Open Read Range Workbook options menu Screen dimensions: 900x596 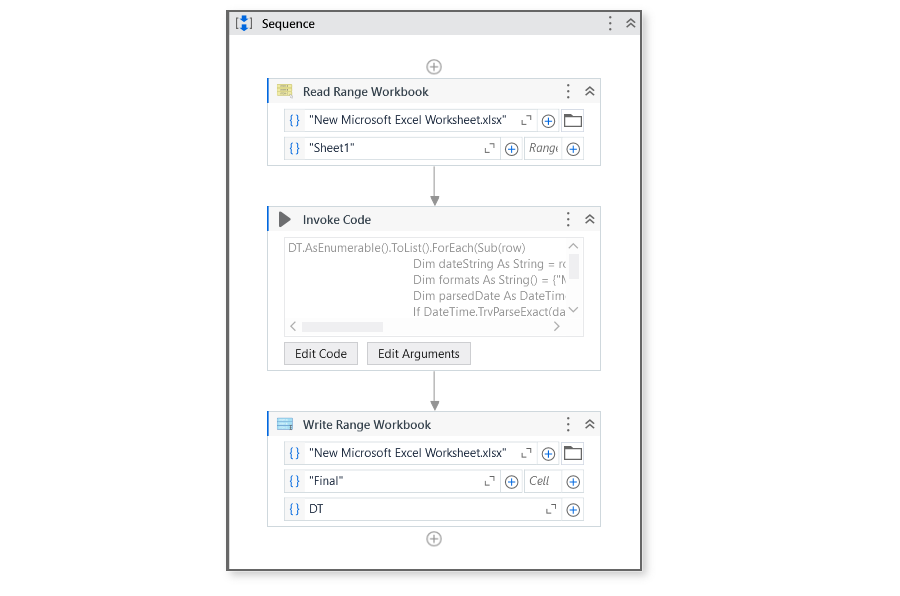tap(568, 91)
